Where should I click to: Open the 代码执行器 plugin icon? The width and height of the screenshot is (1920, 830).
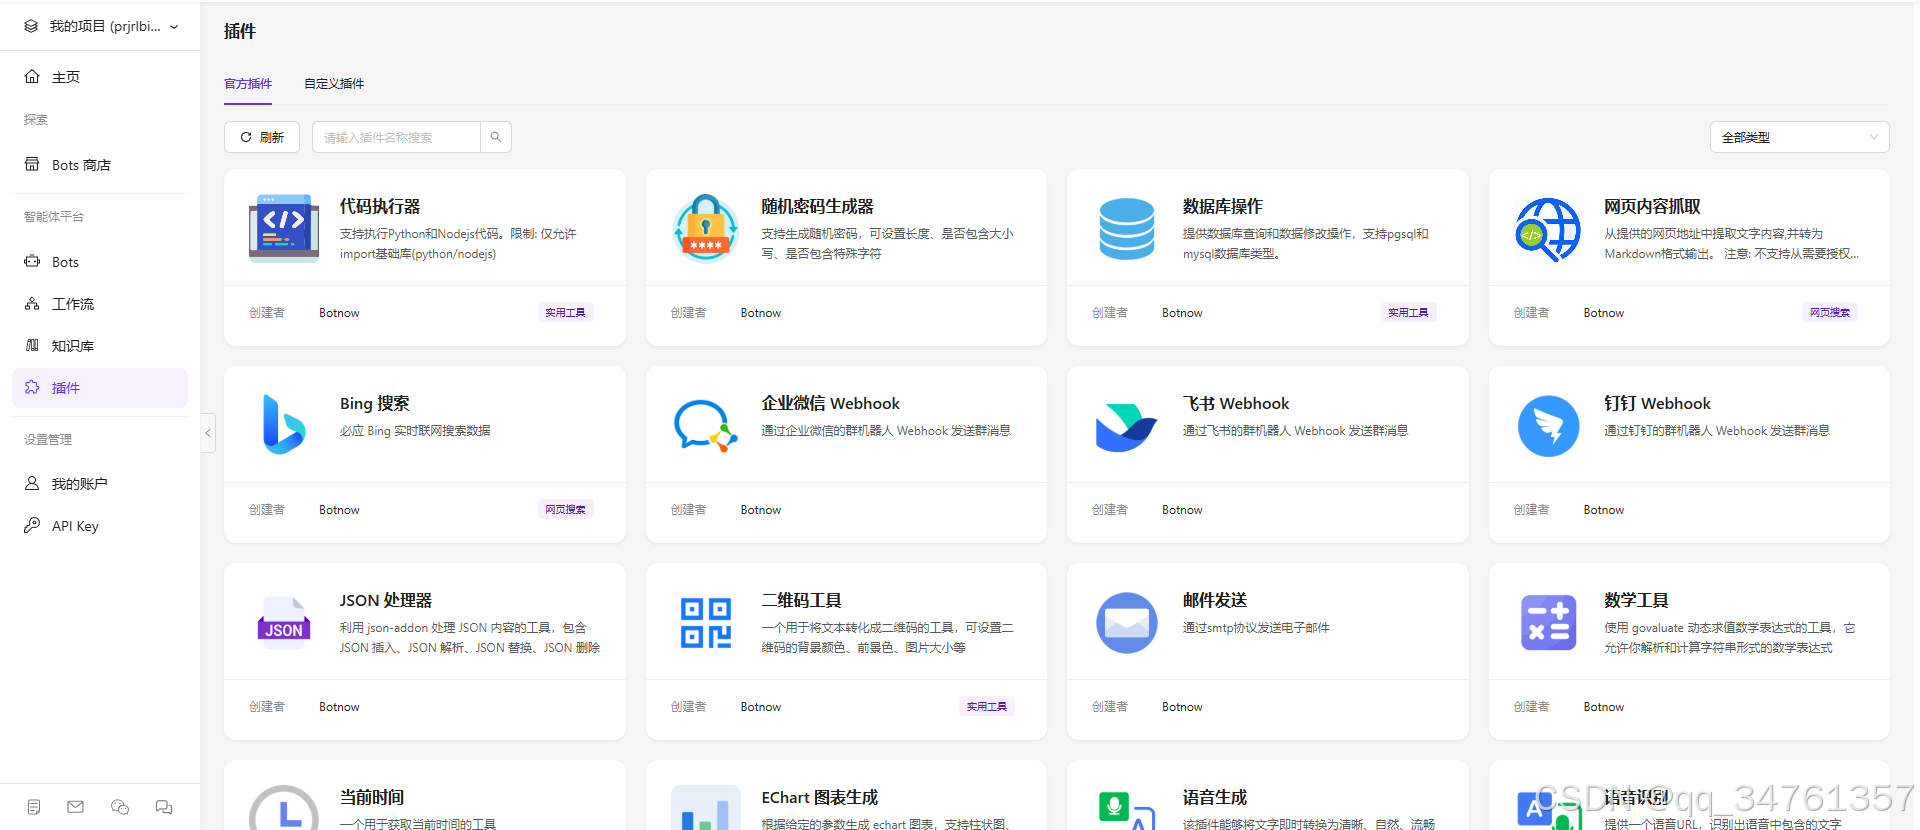284,228
